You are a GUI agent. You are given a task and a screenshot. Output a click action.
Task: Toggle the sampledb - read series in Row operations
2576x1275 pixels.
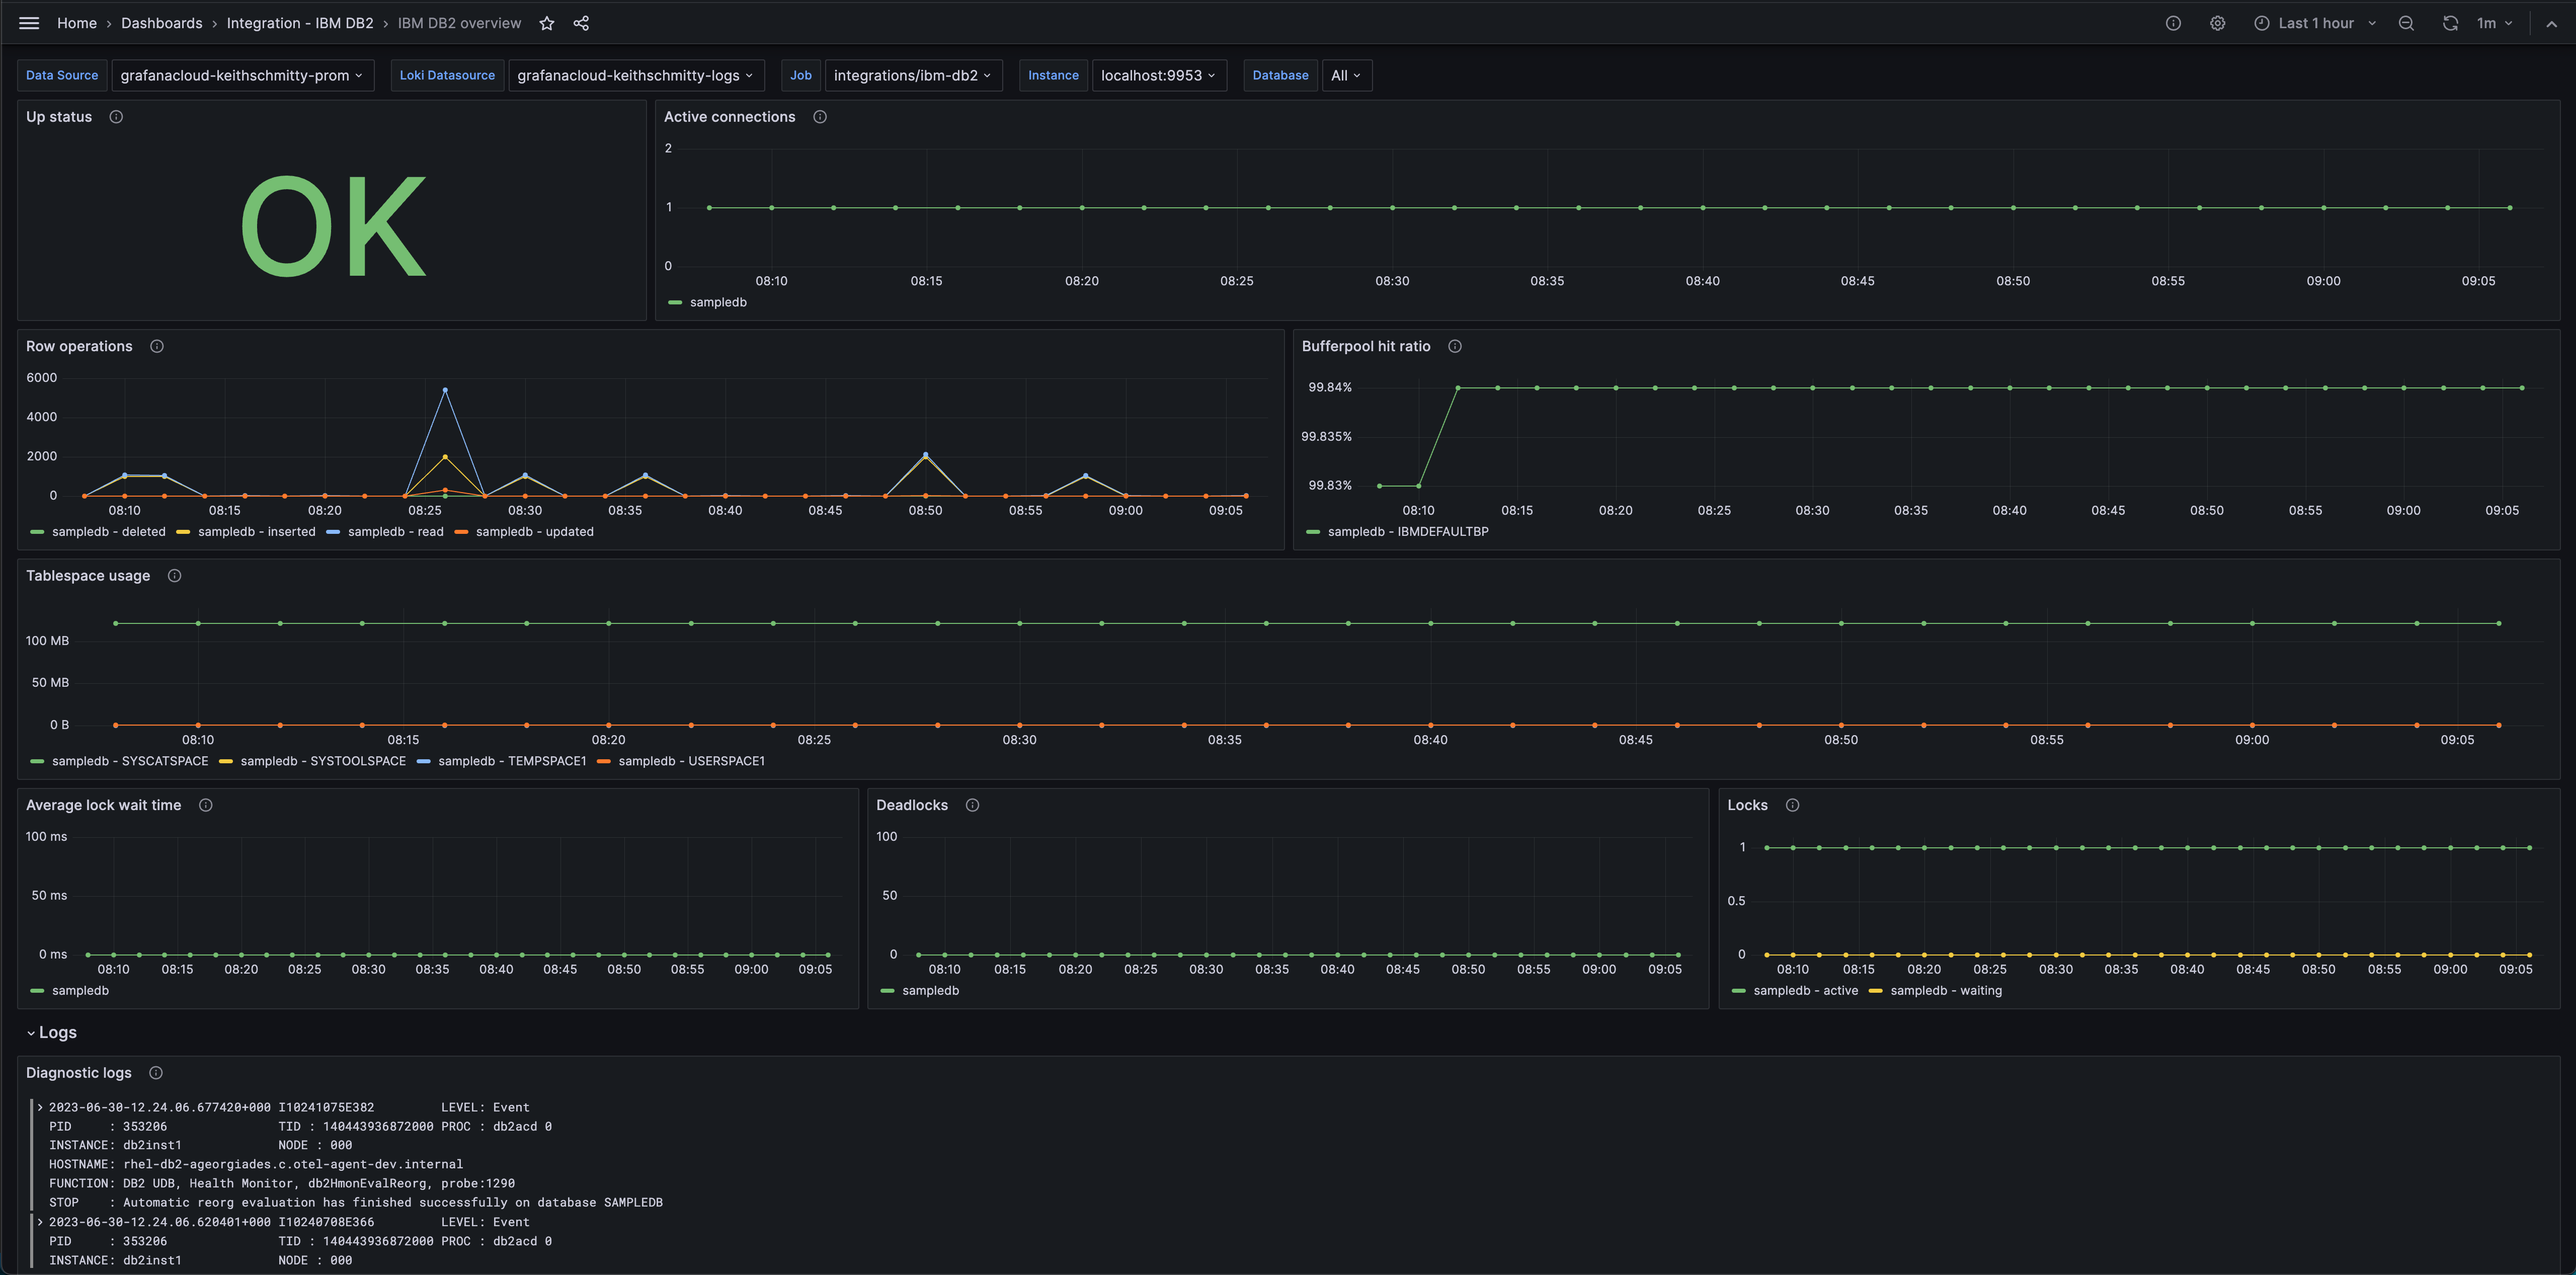395,531
